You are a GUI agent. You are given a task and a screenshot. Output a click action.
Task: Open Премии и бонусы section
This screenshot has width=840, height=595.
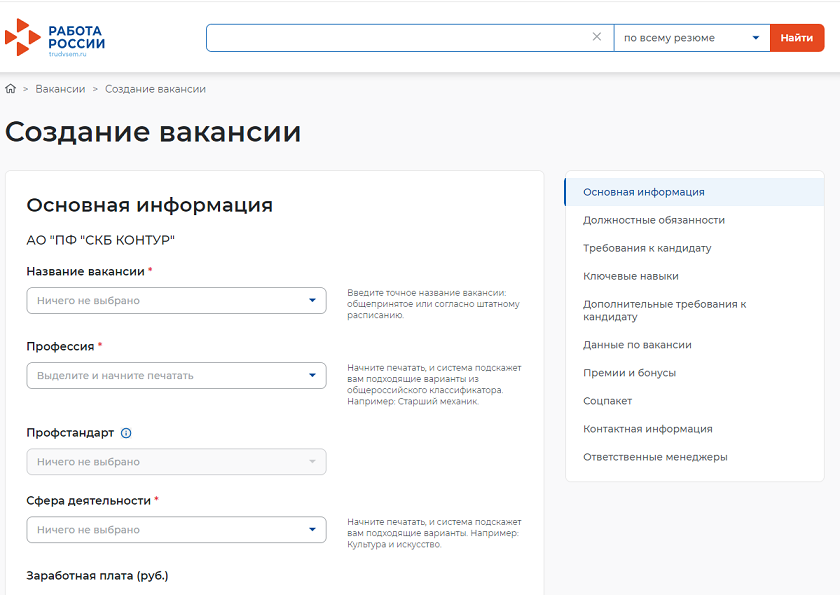629,373
